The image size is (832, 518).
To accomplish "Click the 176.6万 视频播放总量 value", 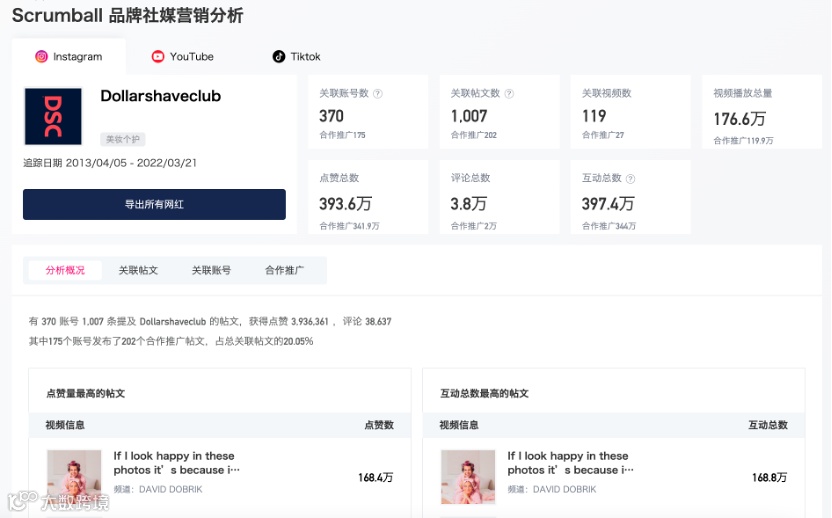I will pyautogui.click(x=739, y=119).
